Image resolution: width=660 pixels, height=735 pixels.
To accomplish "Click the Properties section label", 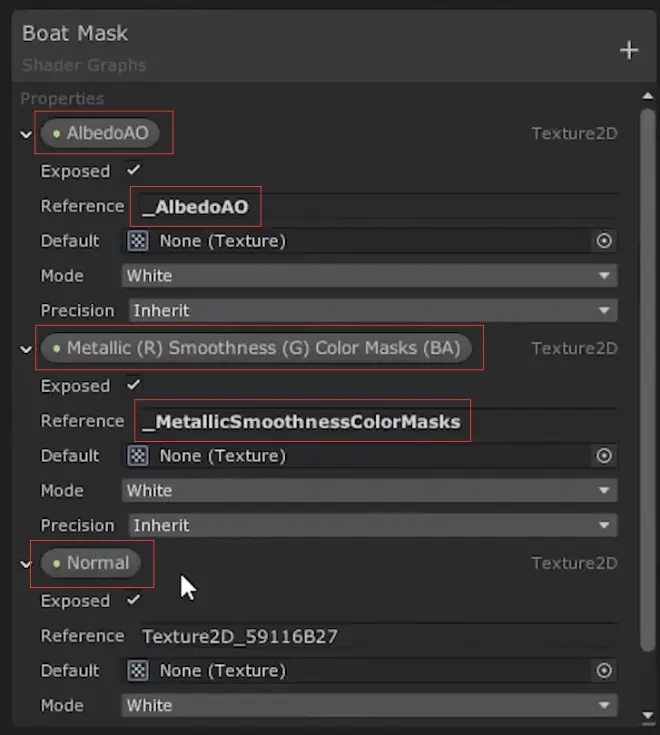I will pos(62,98).
